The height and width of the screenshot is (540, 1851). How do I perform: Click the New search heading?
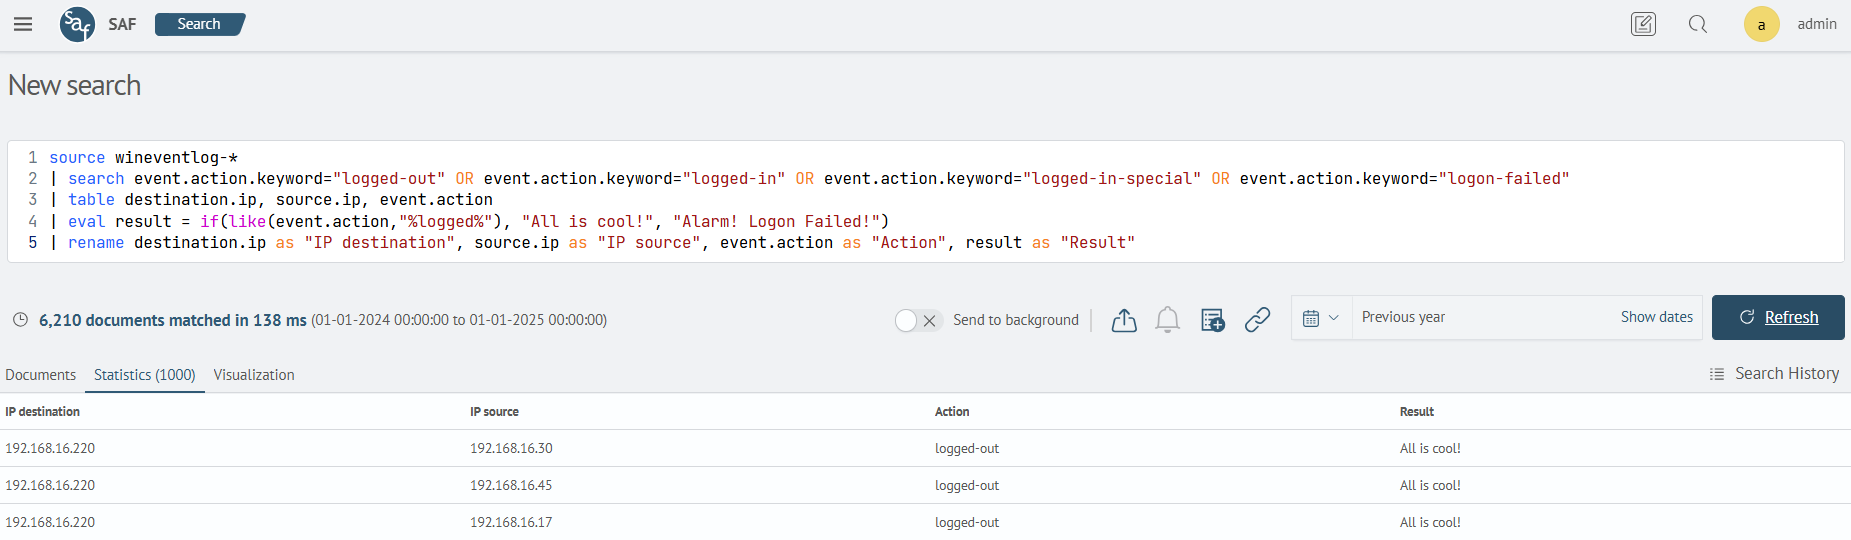75,85
